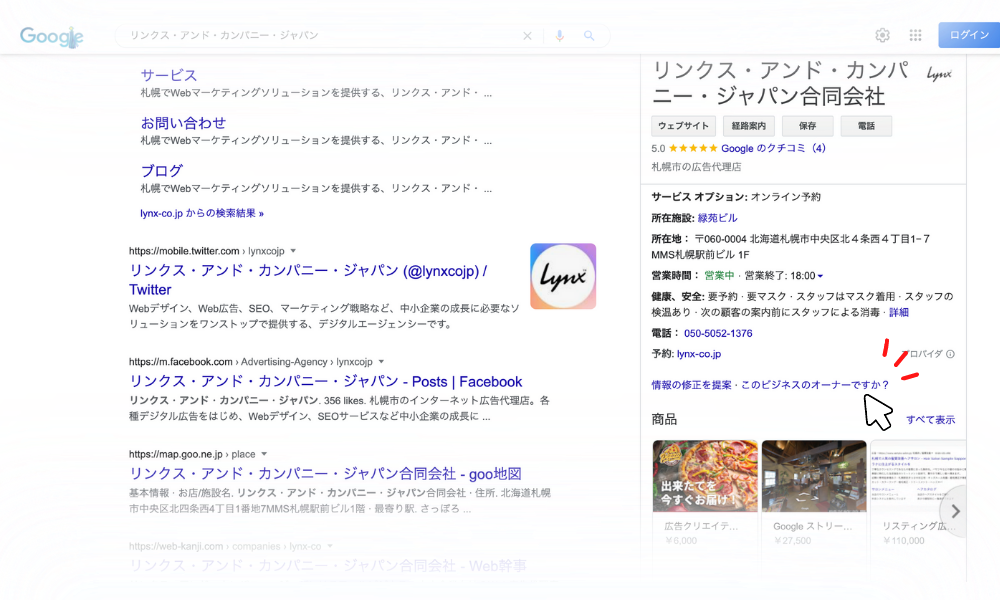The width and height of the screenshot is (1000, 600).
Task: Open the Twitter result title link
Action: (x=308, y=280)
